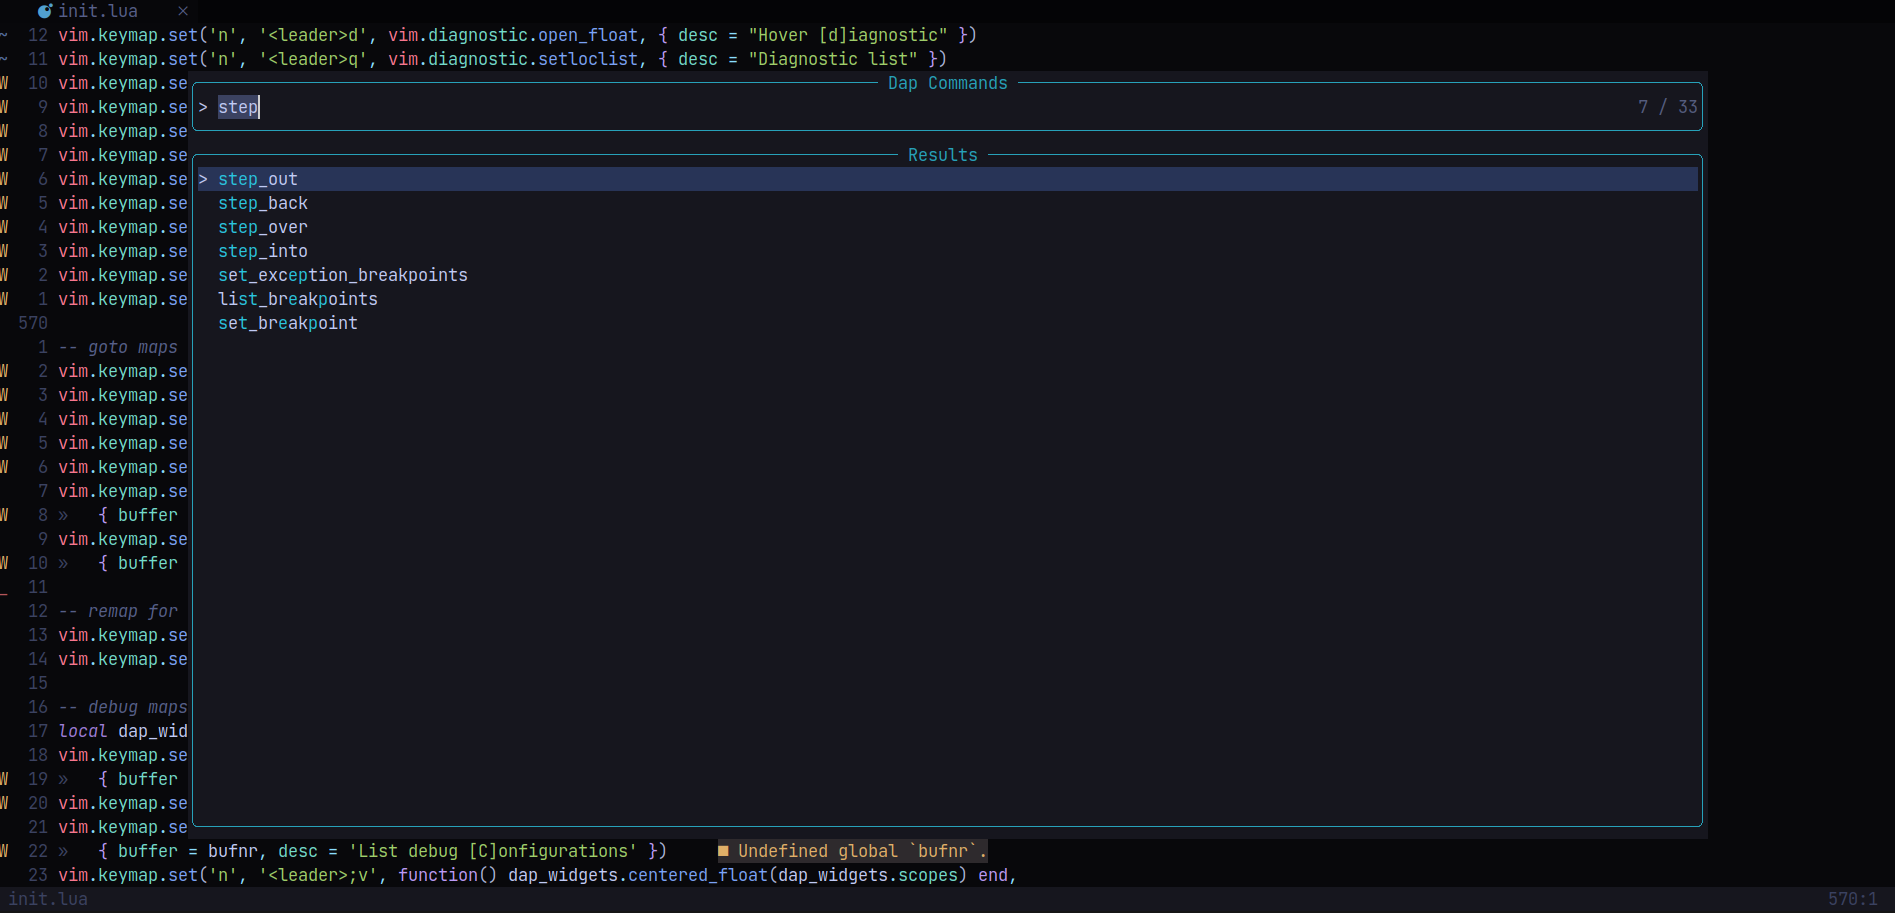
Task: Click the '-- goto maps' comment line
Action: click(118, 347)
